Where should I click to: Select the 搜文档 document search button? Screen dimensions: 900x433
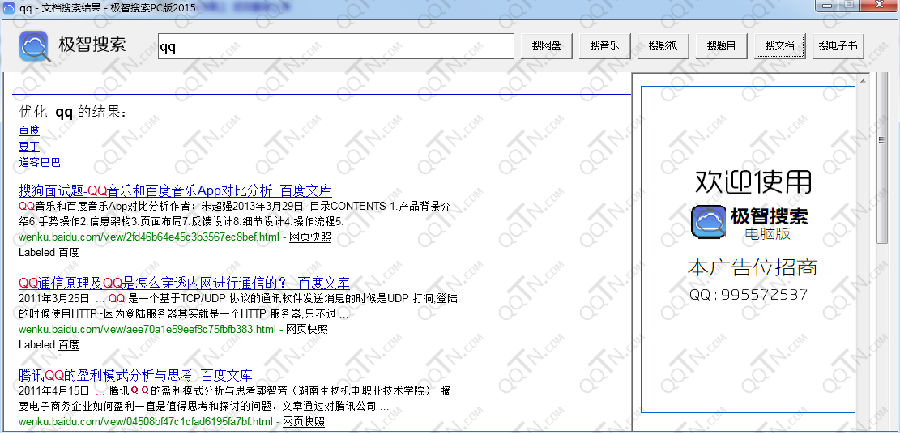point(780,47)
